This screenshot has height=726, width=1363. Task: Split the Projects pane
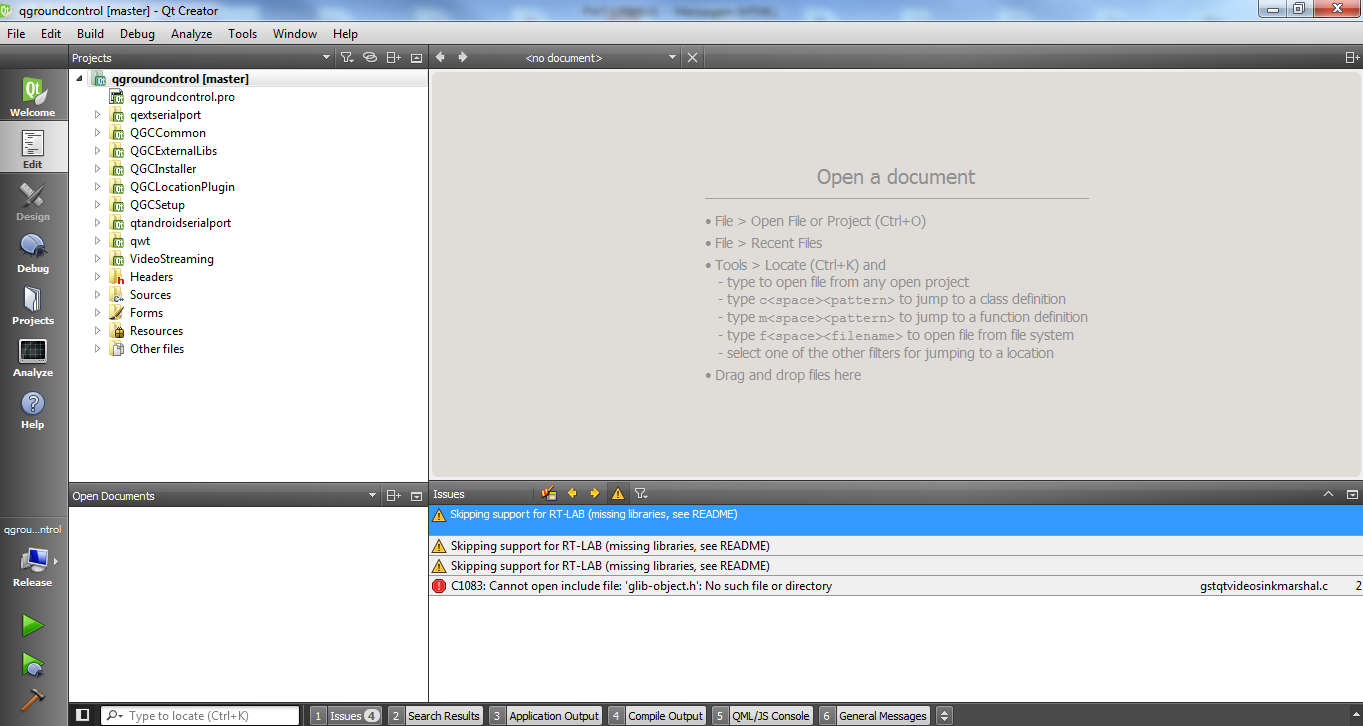point(394,58)
